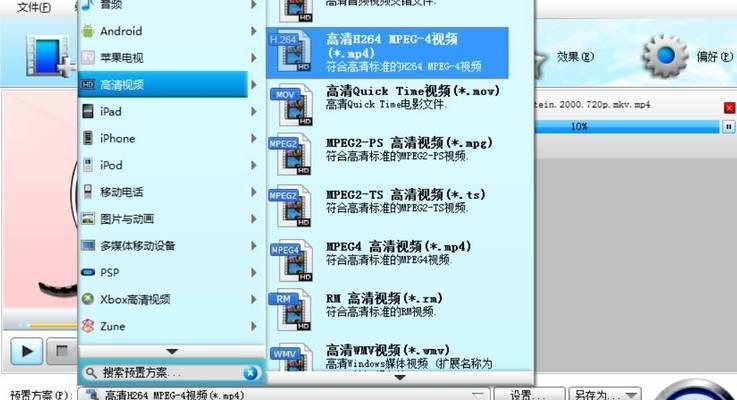Image resolution: width=737 pixels, height=400 pixels.
Task: Choose the 多媒体移动设备 category label
Action: [137, 245]
